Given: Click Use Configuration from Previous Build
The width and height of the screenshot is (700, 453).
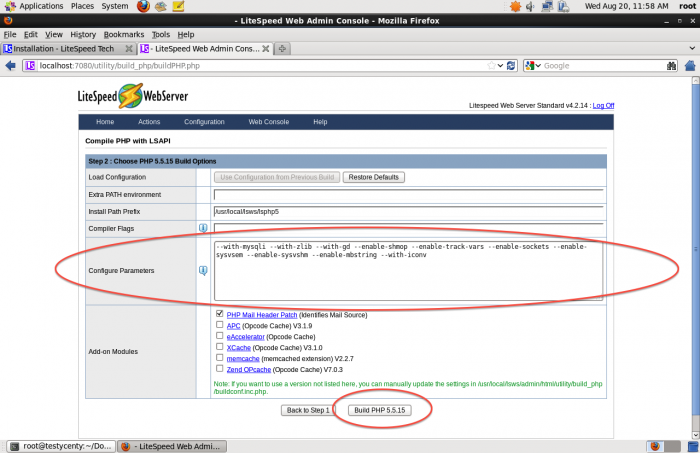Looking at the screenshot, I should (277, 177).
